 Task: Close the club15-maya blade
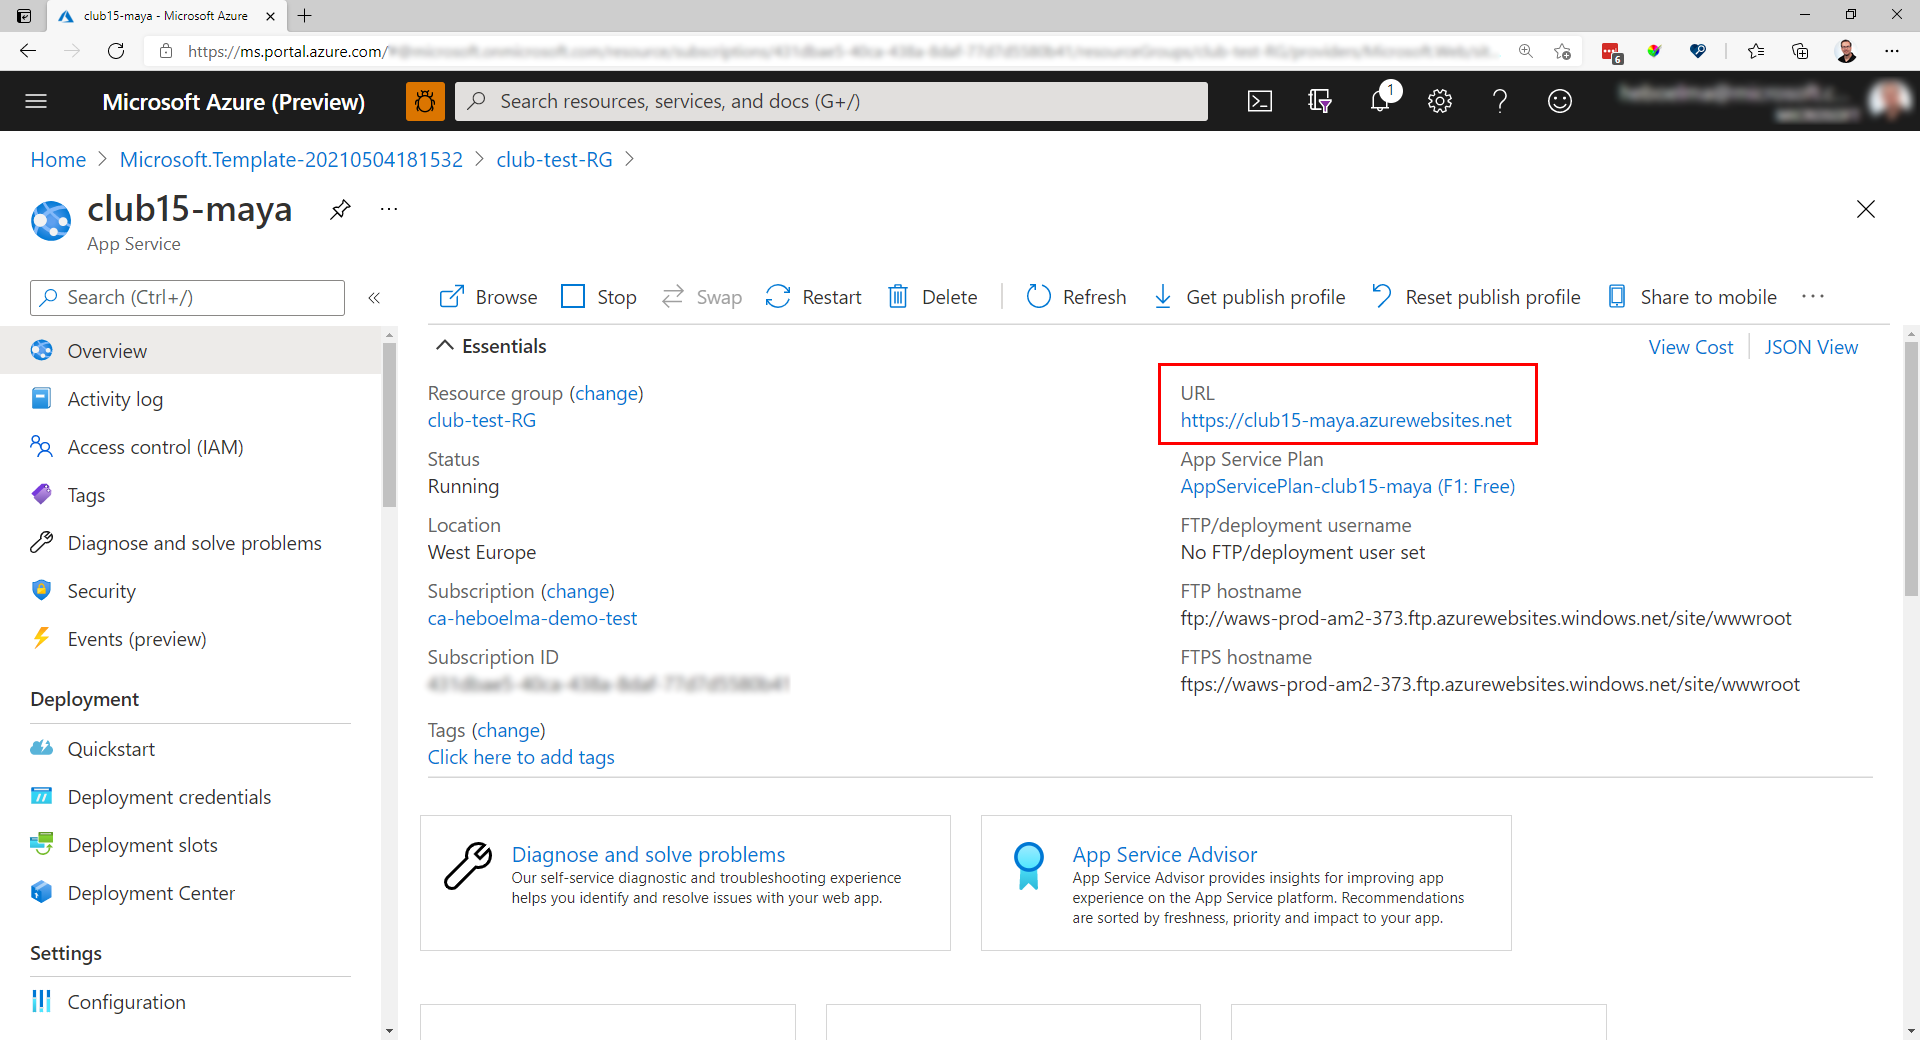pos(1866,209)
